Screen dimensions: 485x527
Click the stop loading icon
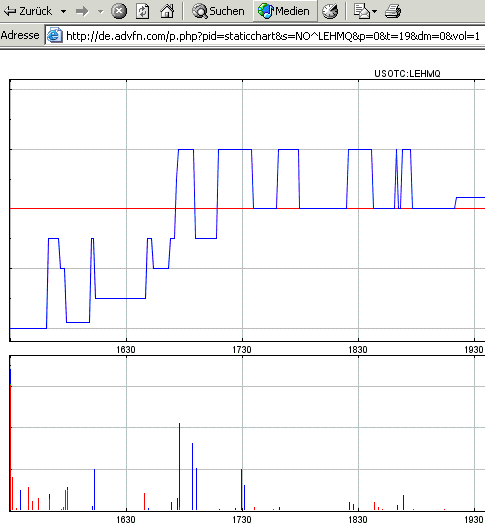(x=119, y=11)
